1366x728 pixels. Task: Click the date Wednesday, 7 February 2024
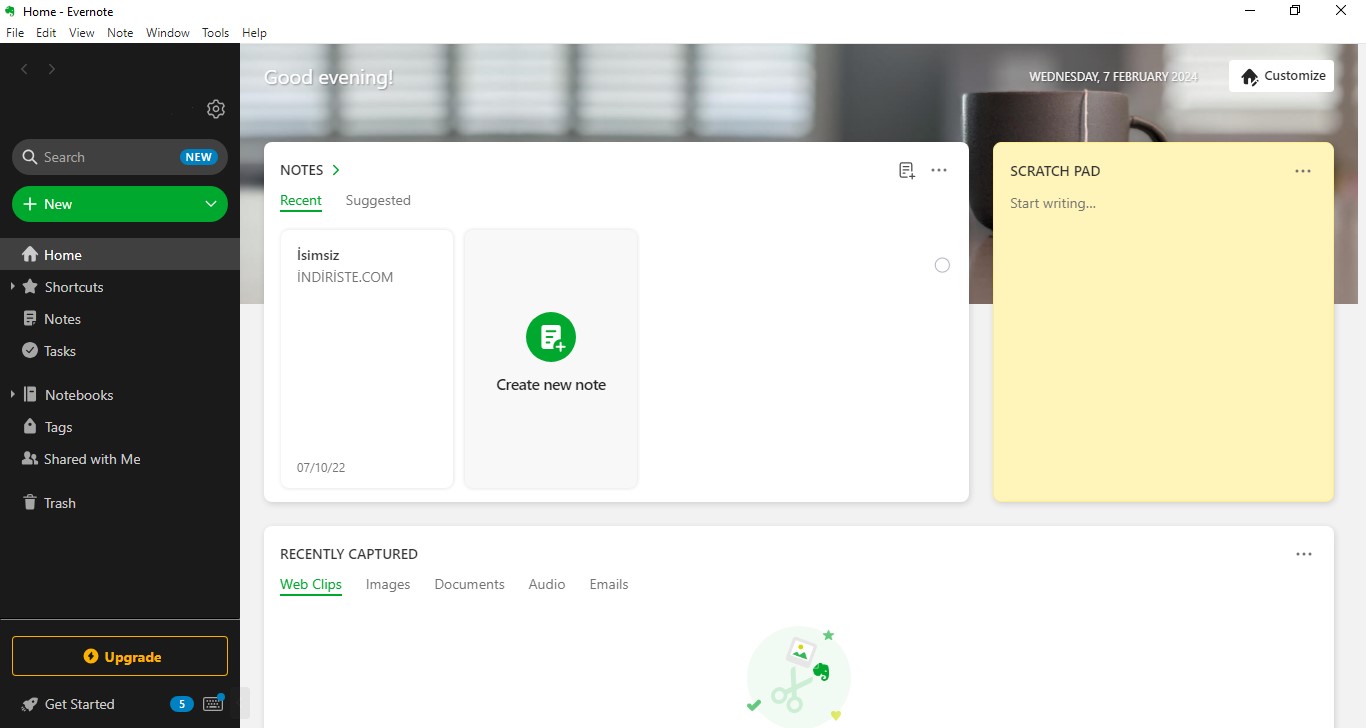coord(1113,76)
